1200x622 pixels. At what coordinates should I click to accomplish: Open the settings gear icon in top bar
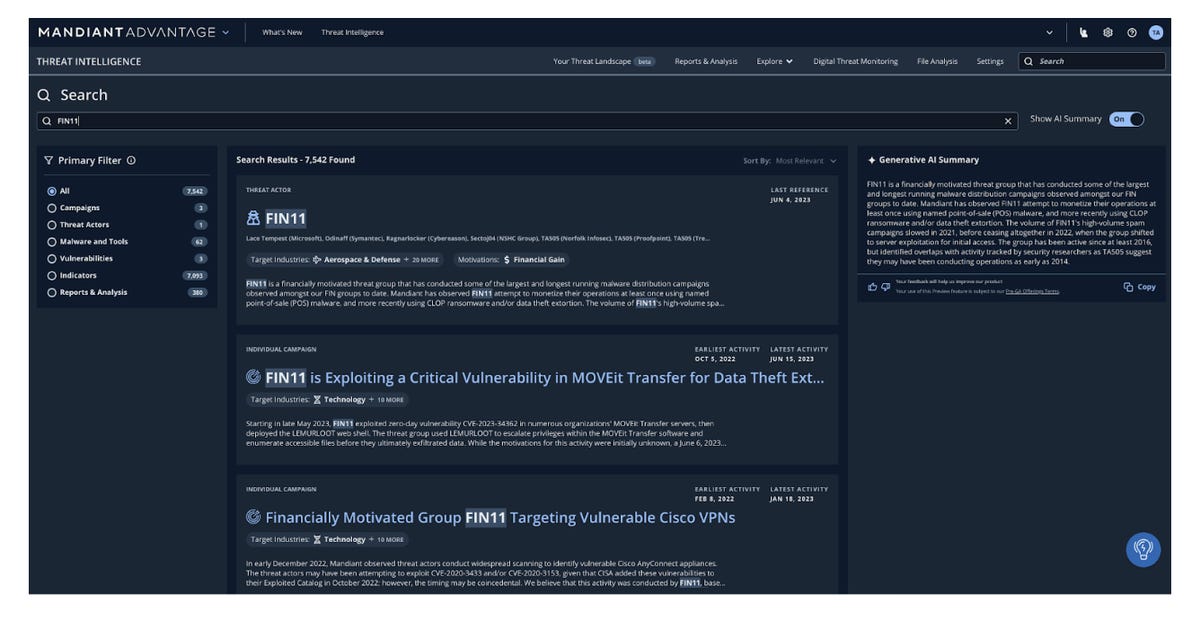[1108, 32]
